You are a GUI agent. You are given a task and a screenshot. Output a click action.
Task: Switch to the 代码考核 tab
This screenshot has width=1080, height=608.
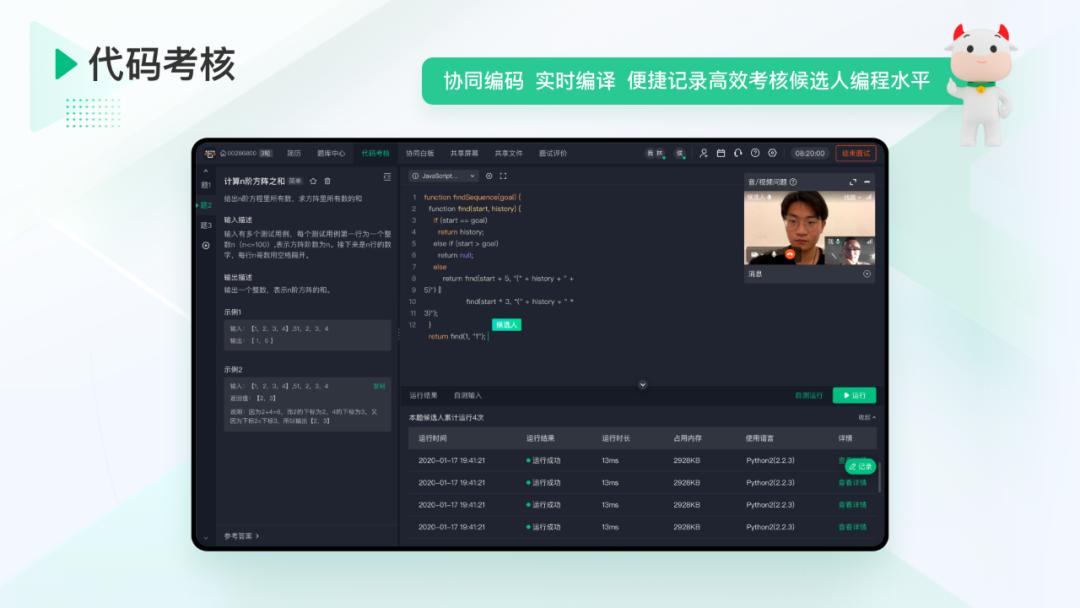click(x=375, y=153)
